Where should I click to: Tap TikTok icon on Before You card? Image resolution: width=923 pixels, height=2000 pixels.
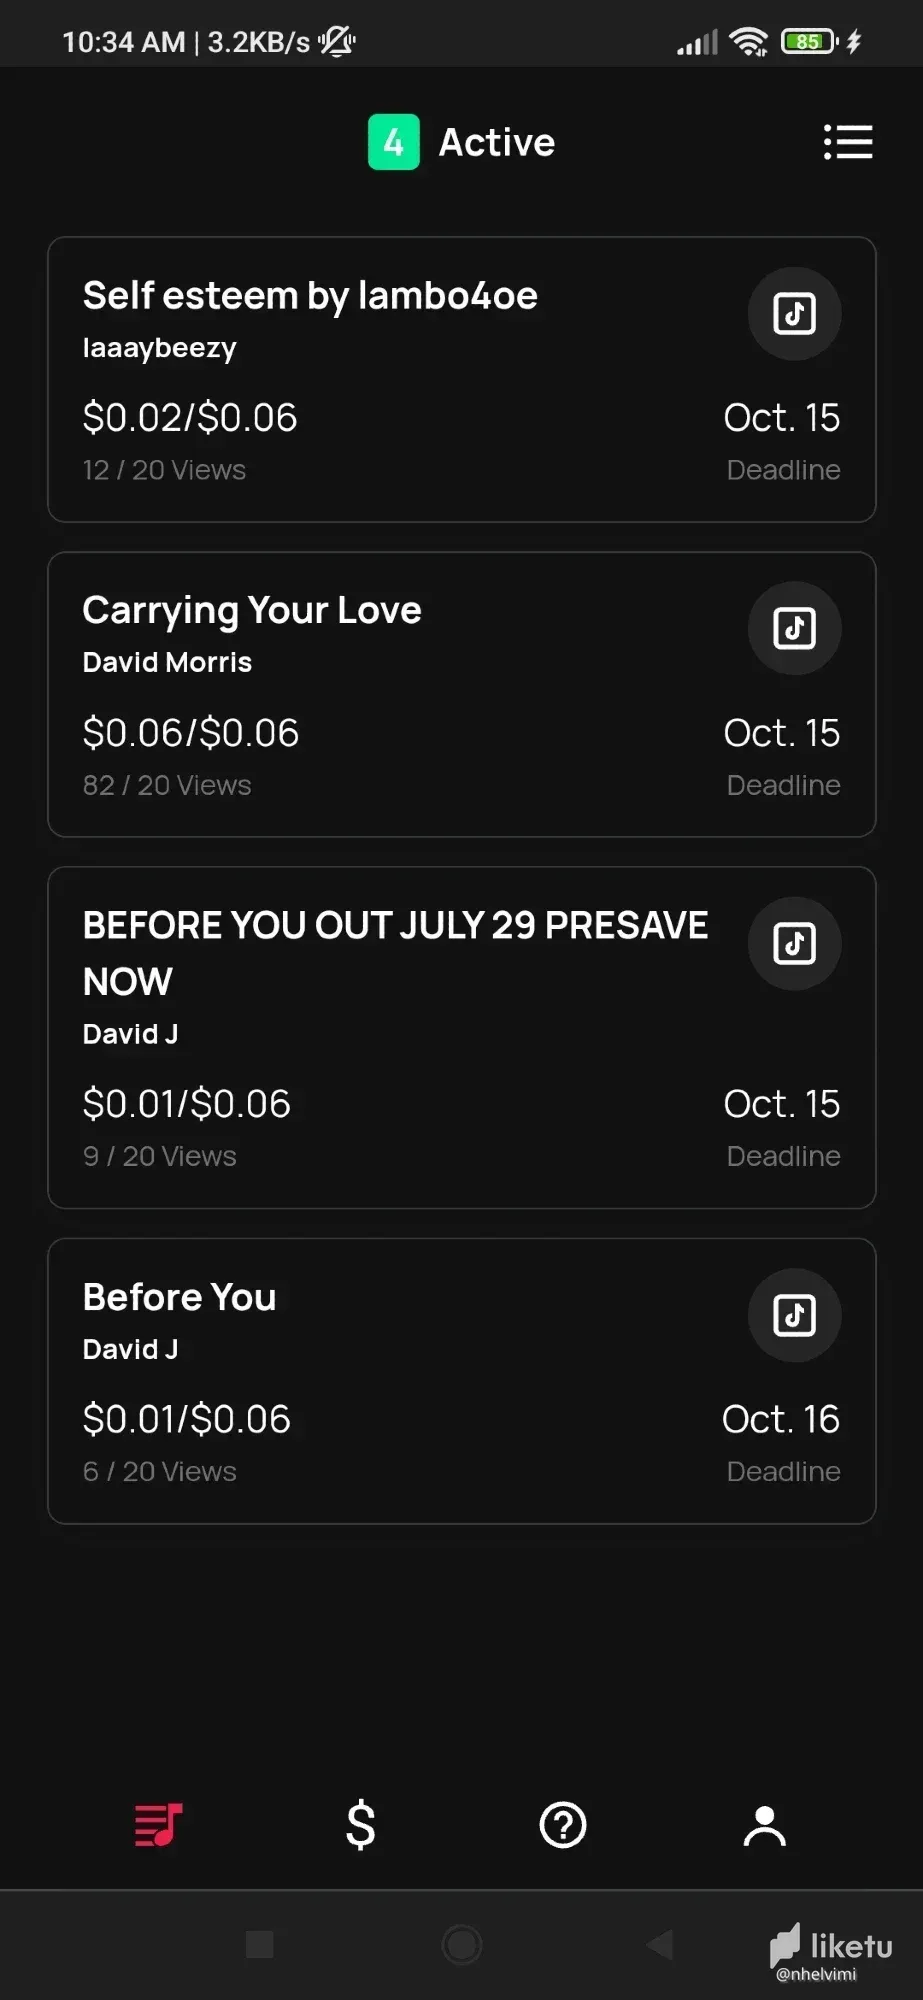point(794,1316)
